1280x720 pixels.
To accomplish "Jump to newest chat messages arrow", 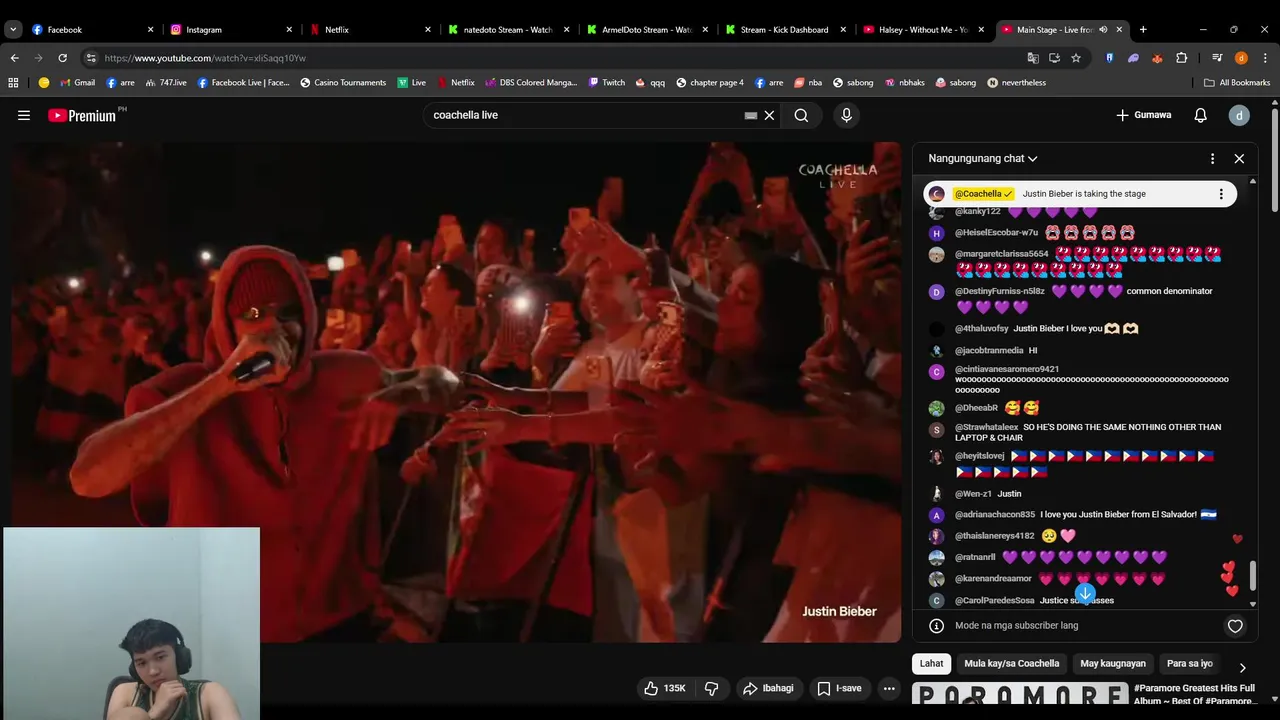I will point(1085,593).
